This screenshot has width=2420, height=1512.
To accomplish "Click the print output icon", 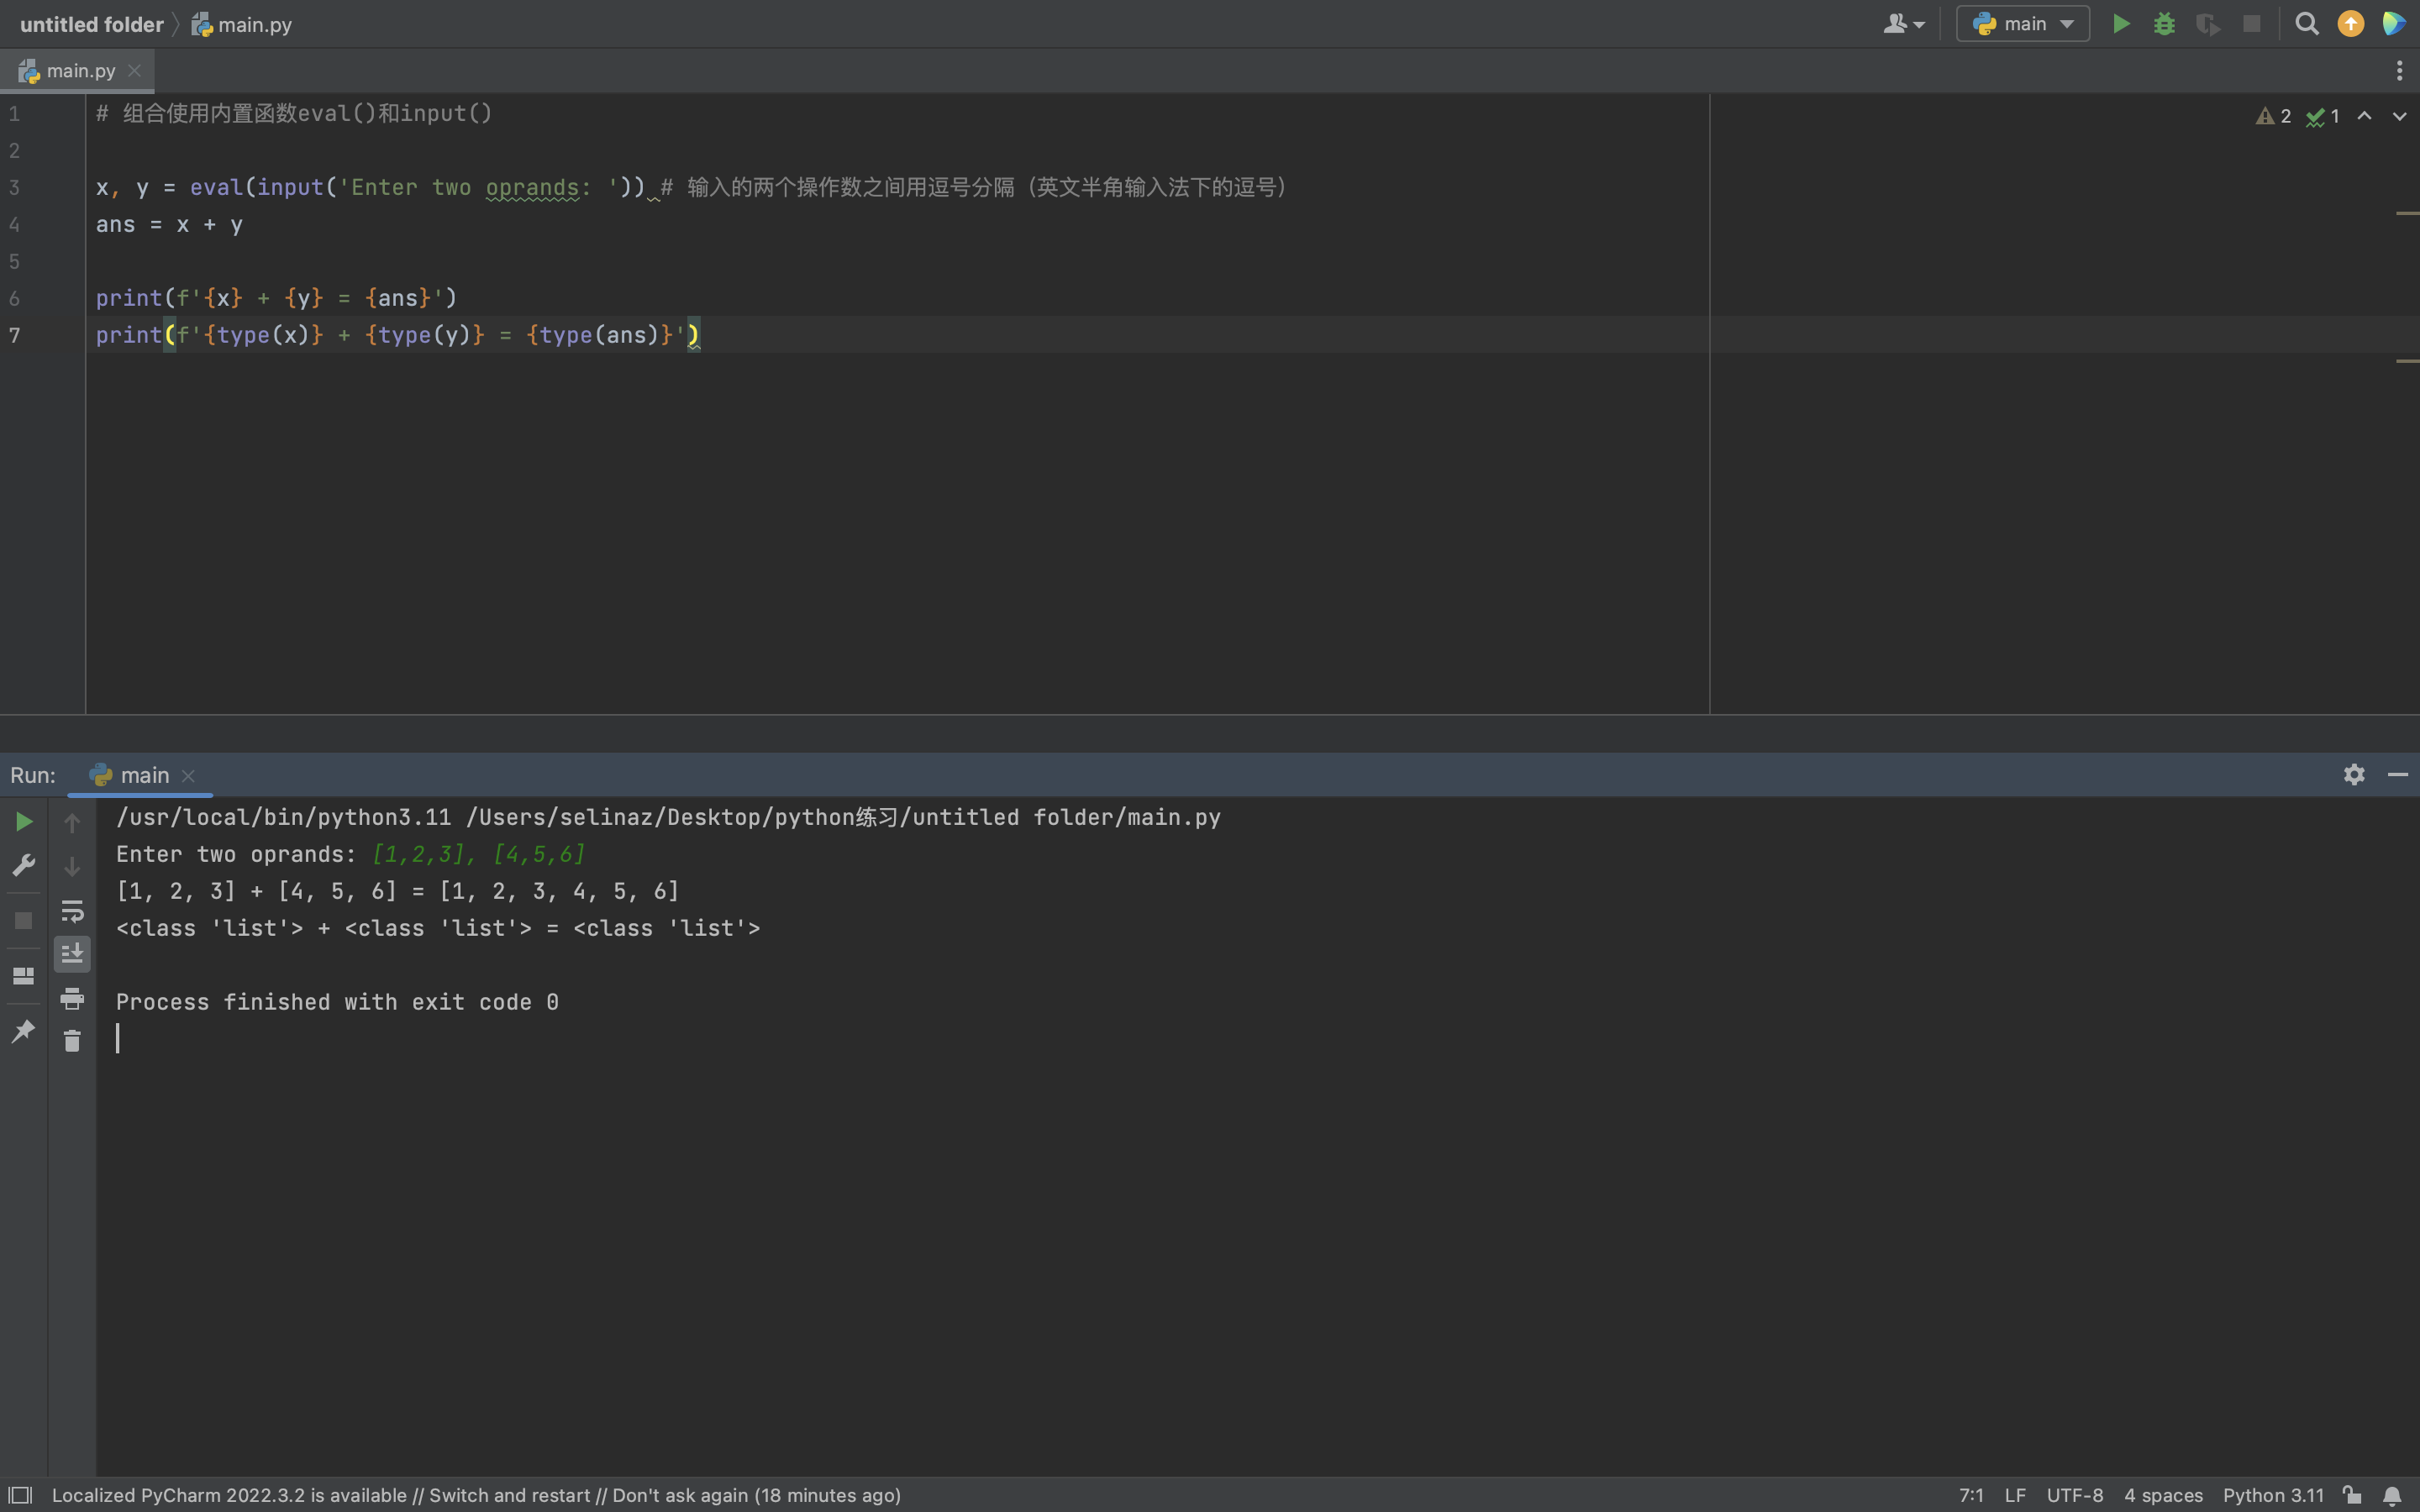I will click(x=72, y=998).
